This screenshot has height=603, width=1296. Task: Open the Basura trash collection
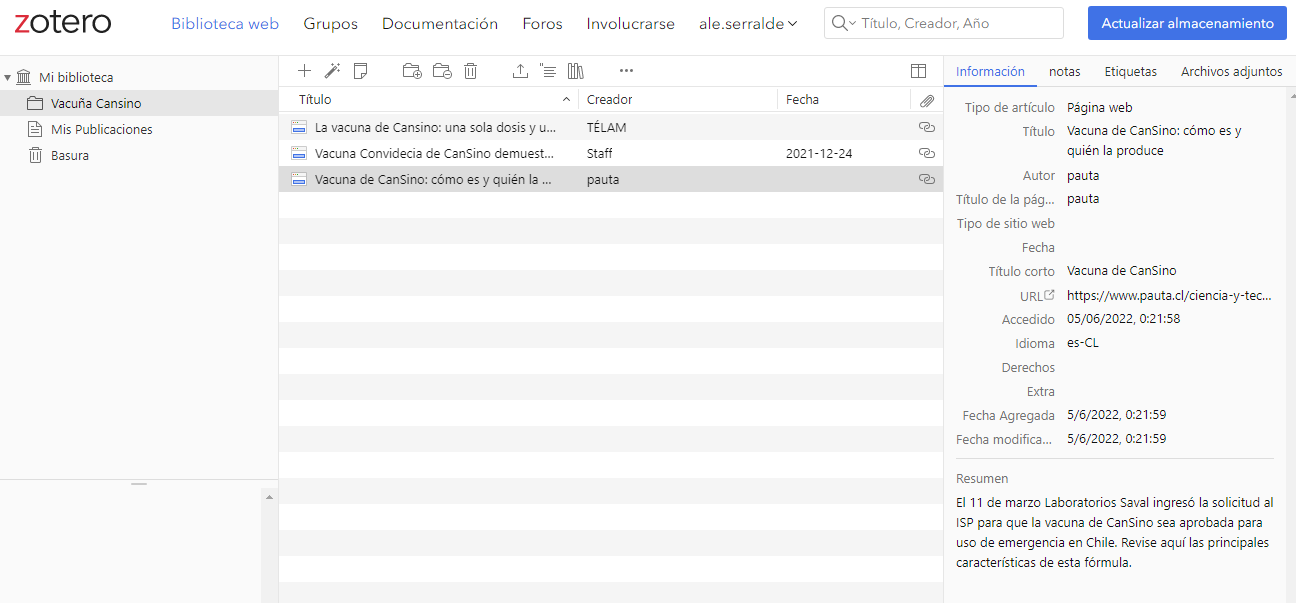pos(139,155)
